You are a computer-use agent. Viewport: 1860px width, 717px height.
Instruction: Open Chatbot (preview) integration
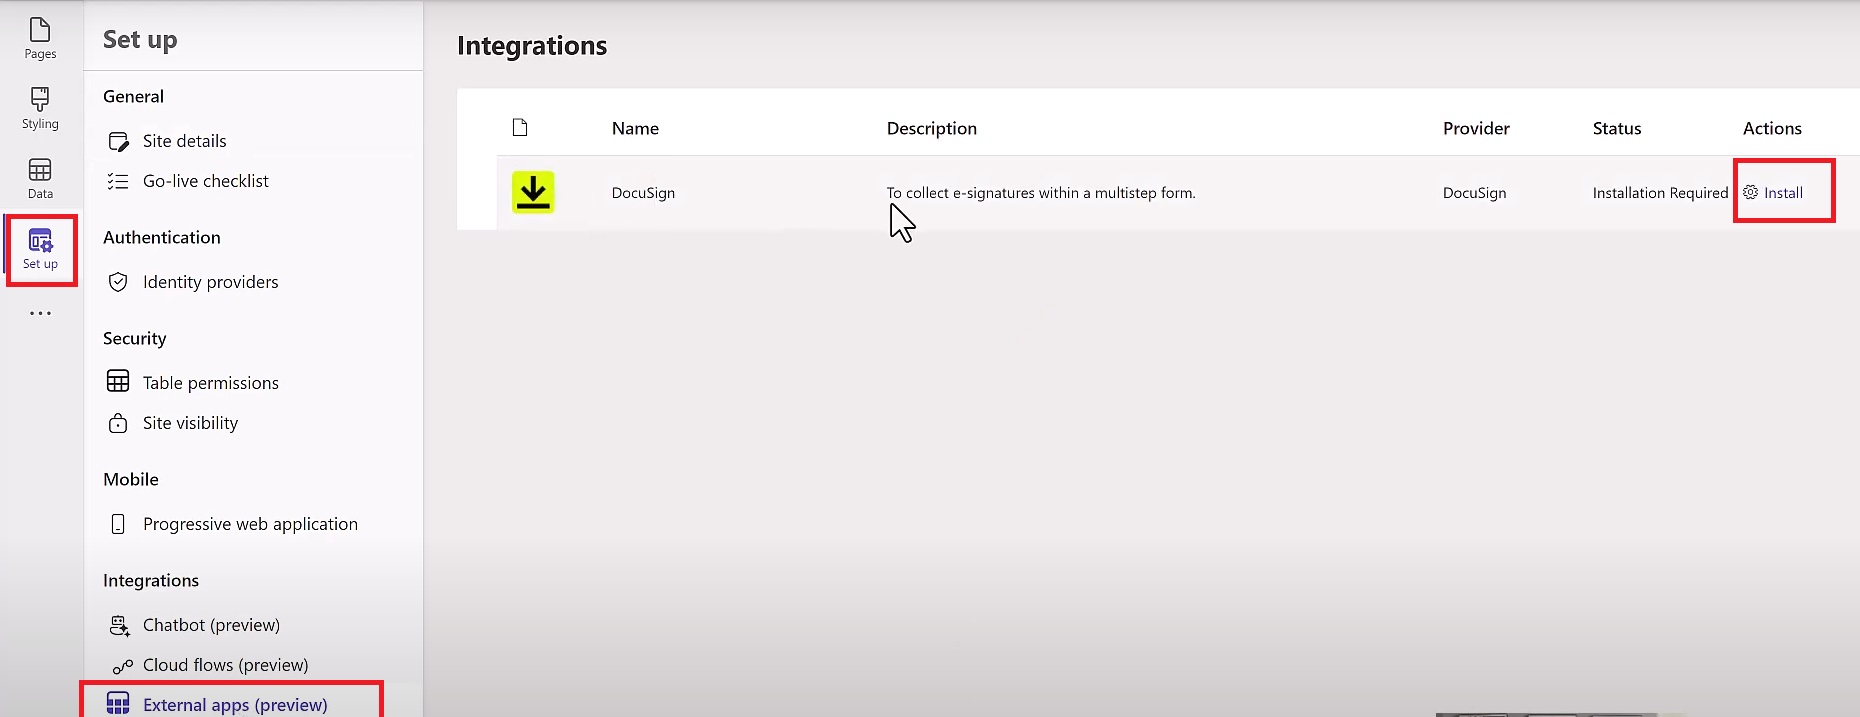211,625
